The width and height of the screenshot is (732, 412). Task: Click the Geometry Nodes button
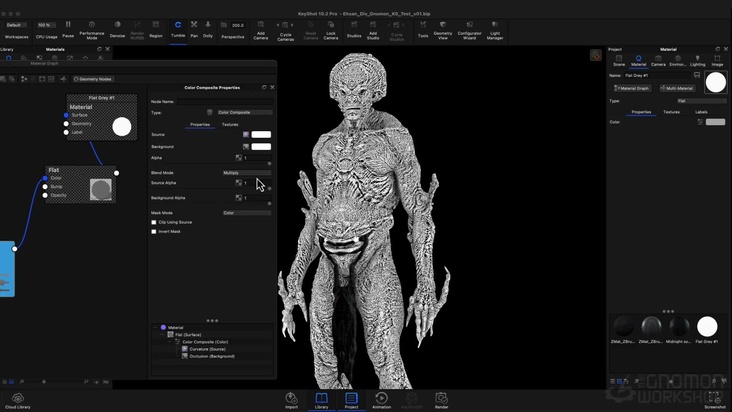click(92, 79)
